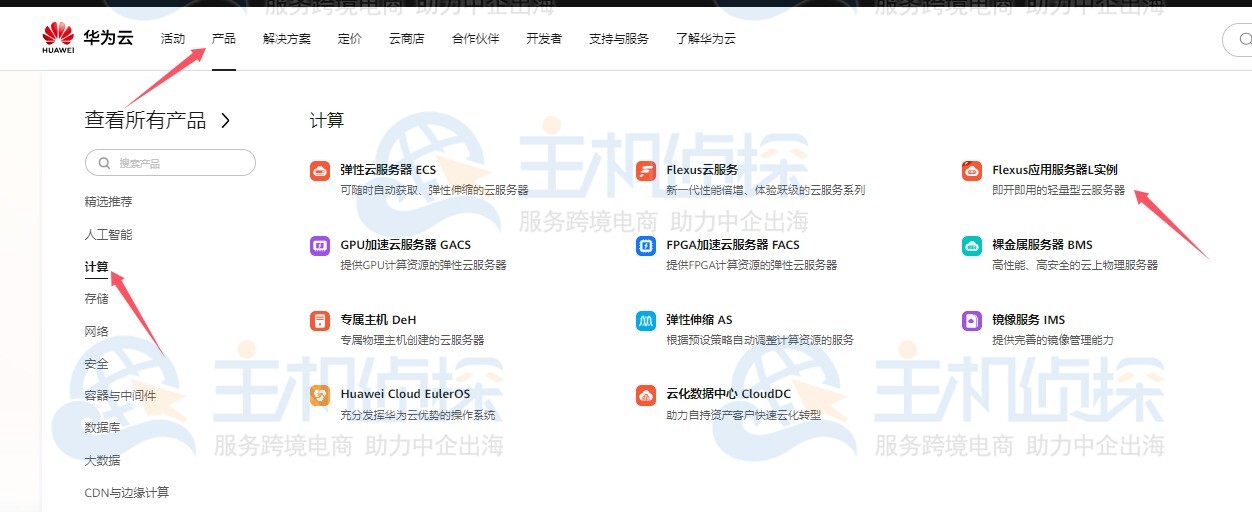Select the 容器与中间件 category
Image resolution: width=1252 pixels, height=512 pixels.
[x=121, y=396]
